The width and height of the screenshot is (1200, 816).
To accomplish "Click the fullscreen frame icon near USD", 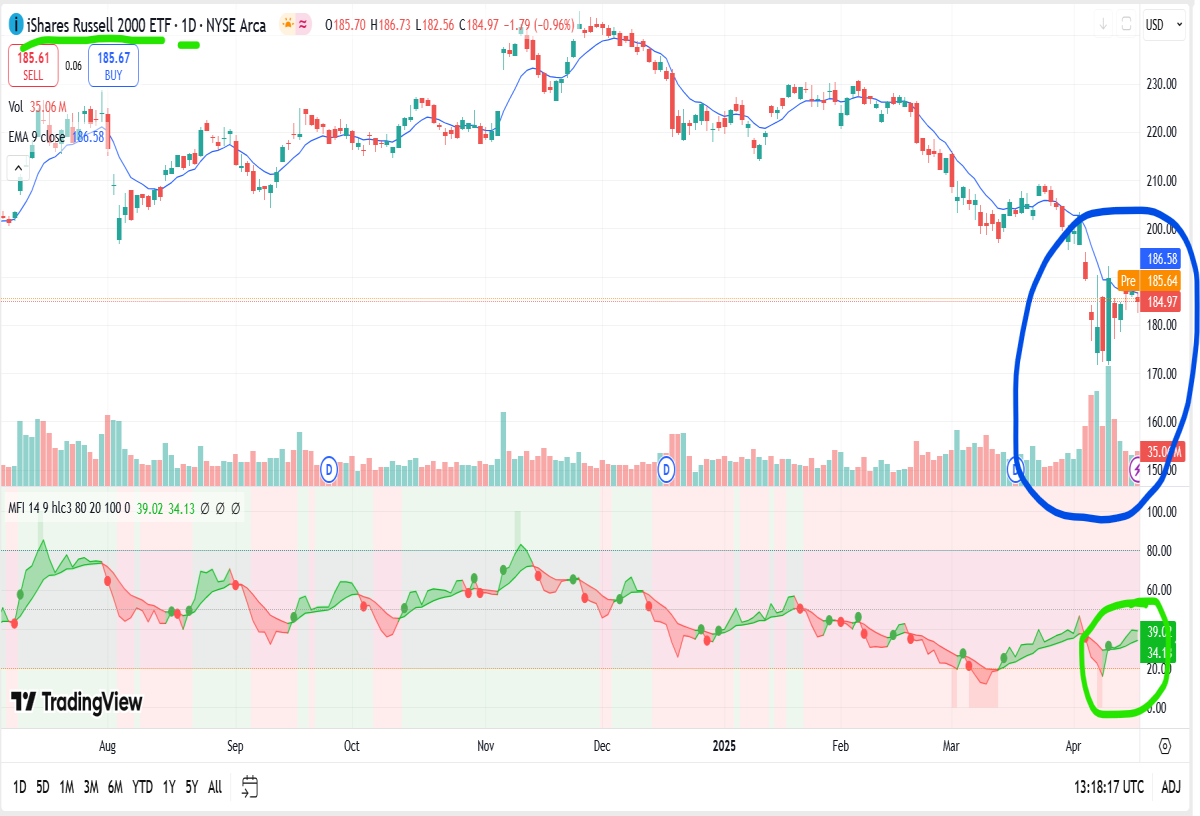I will [1125, 24].
